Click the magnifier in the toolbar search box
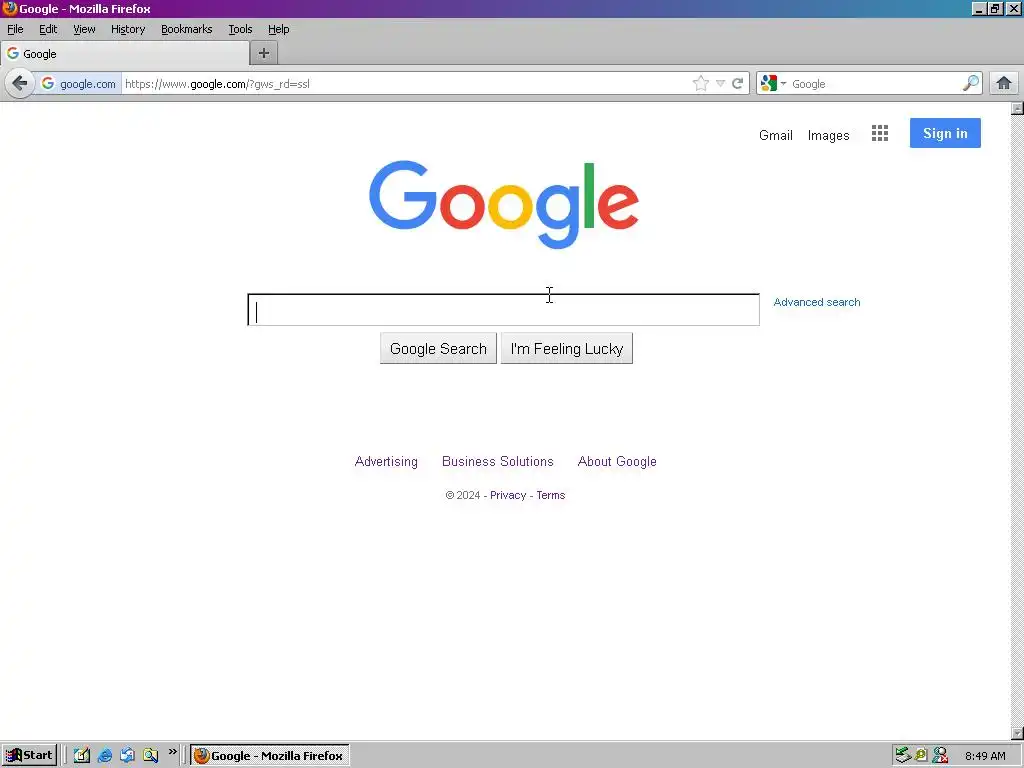This screenshot has width=1024, height=768. tap(971, 83)
